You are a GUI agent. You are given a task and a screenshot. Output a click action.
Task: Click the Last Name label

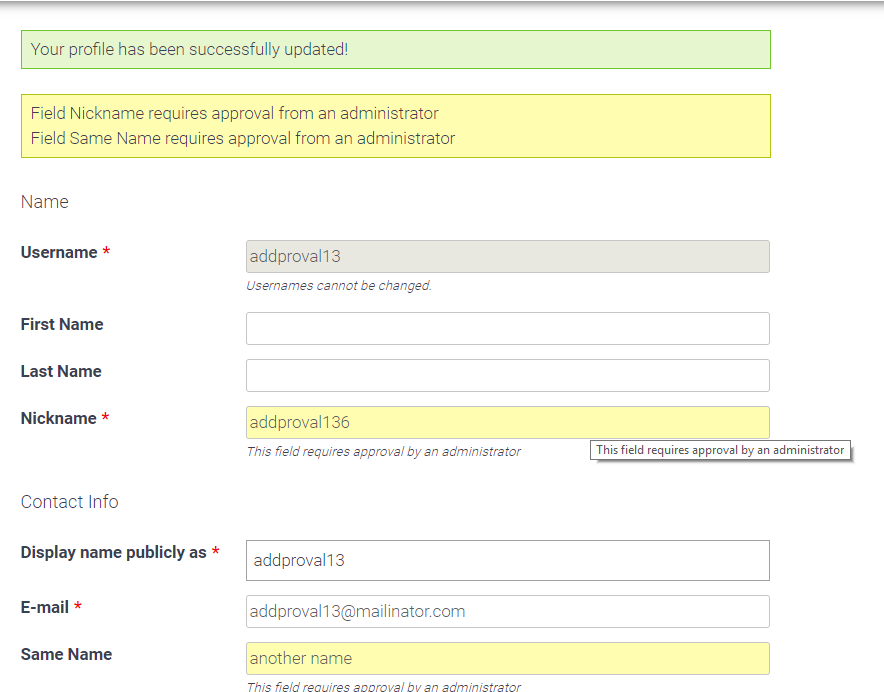pos(61,371)
